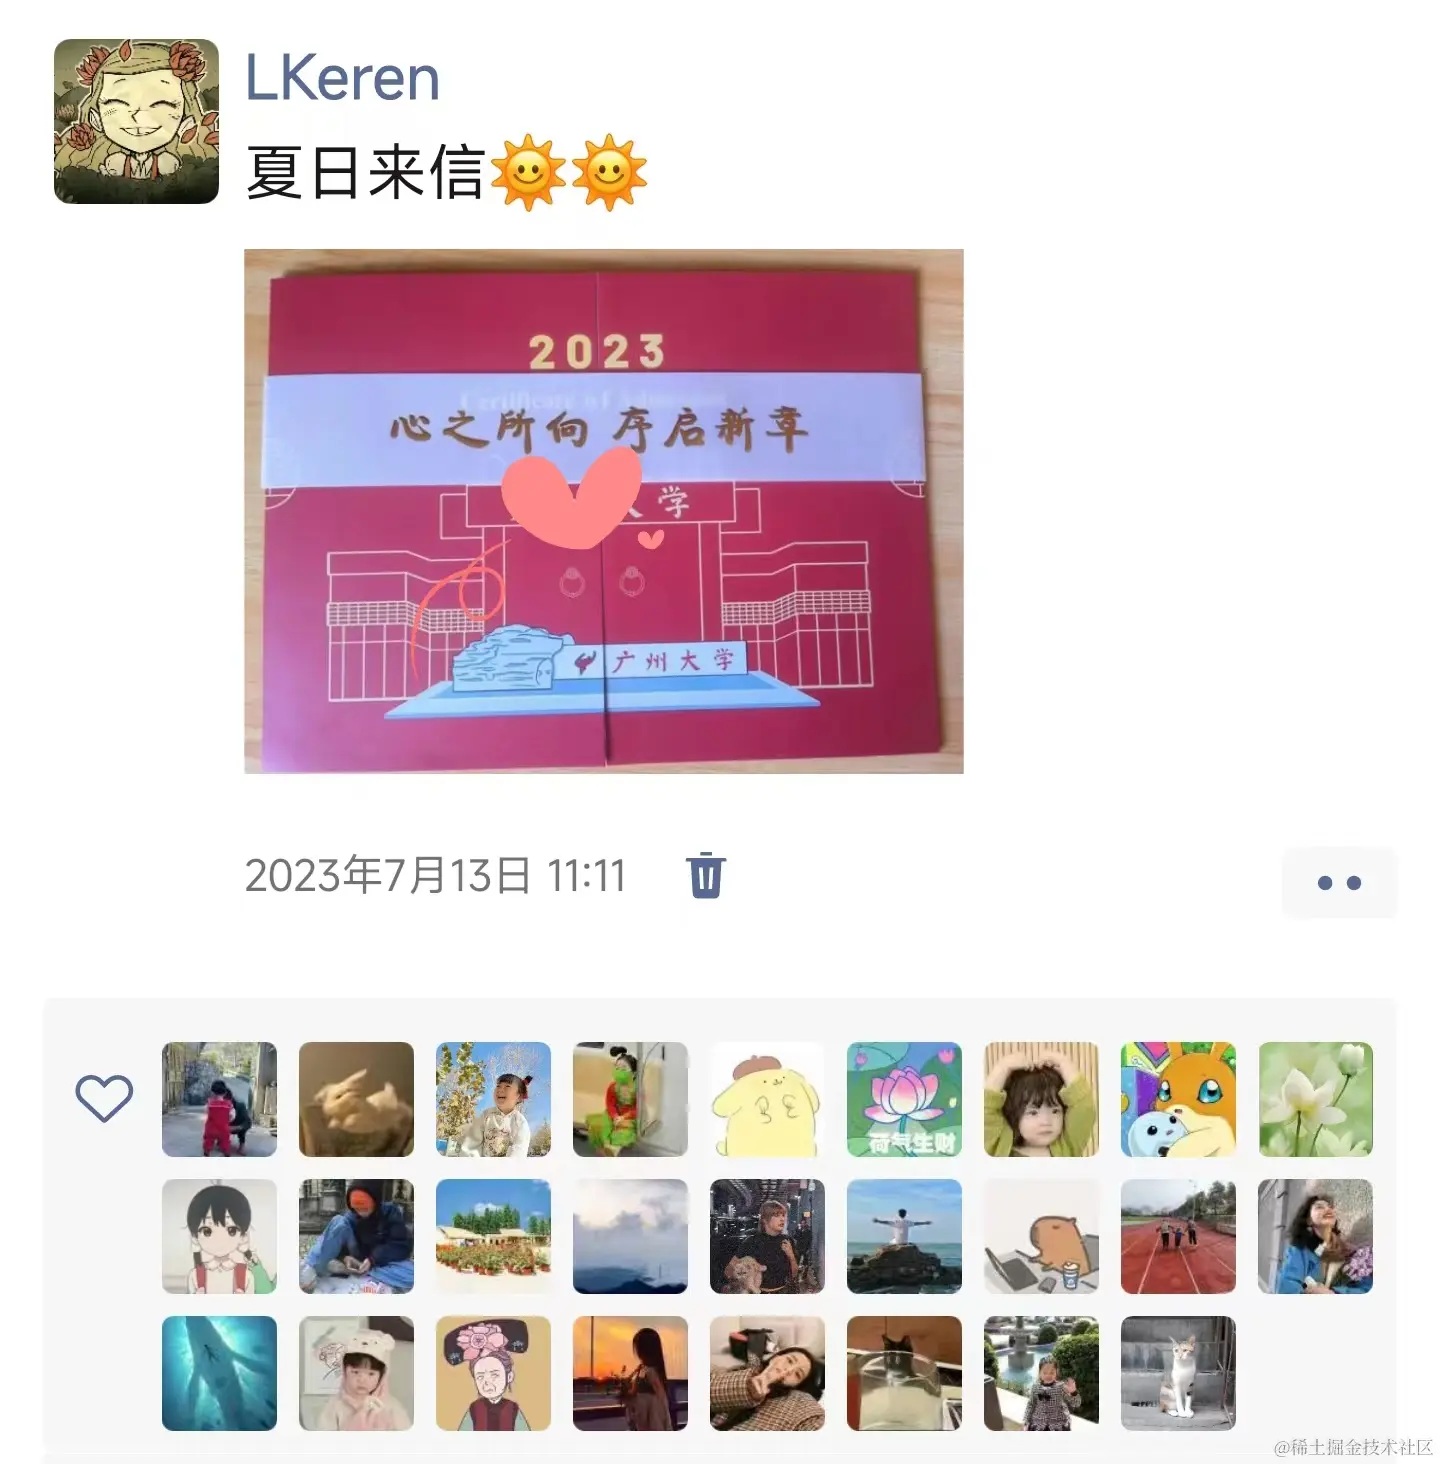Delete the post using the trash icon

point(705,875)
